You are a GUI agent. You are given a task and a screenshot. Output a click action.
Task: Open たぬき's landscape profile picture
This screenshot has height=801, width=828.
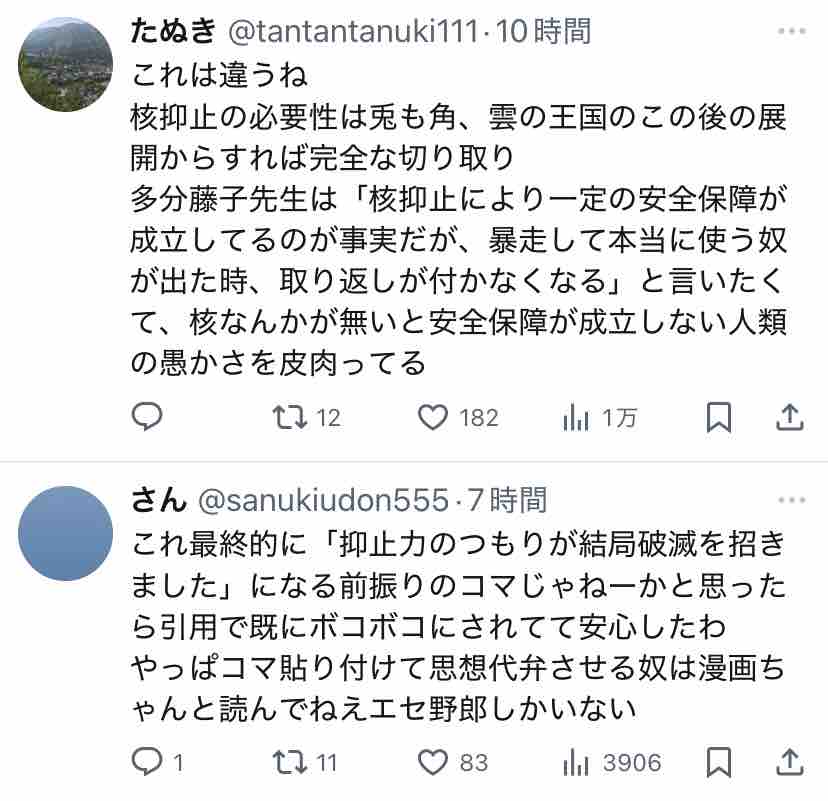coord(66,64)
